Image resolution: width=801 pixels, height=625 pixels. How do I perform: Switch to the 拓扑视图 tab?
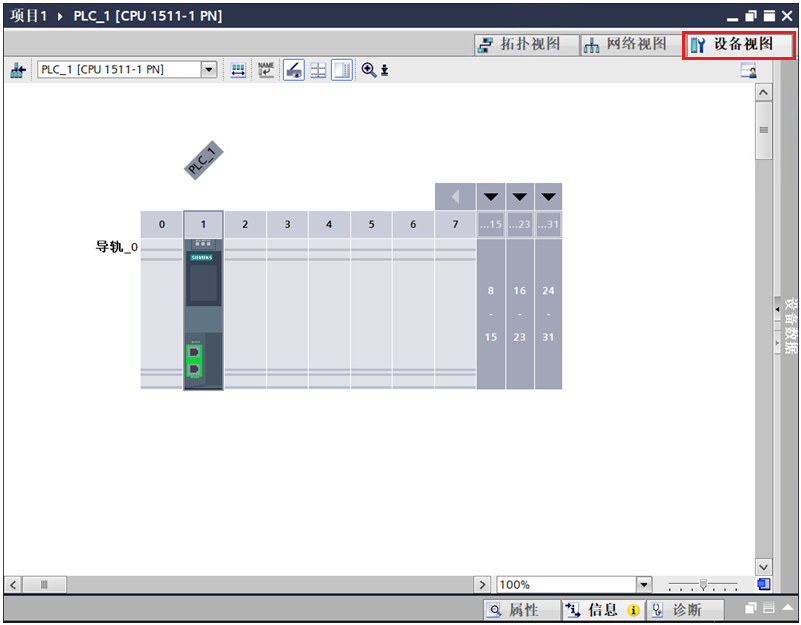(x=526, y=45)
